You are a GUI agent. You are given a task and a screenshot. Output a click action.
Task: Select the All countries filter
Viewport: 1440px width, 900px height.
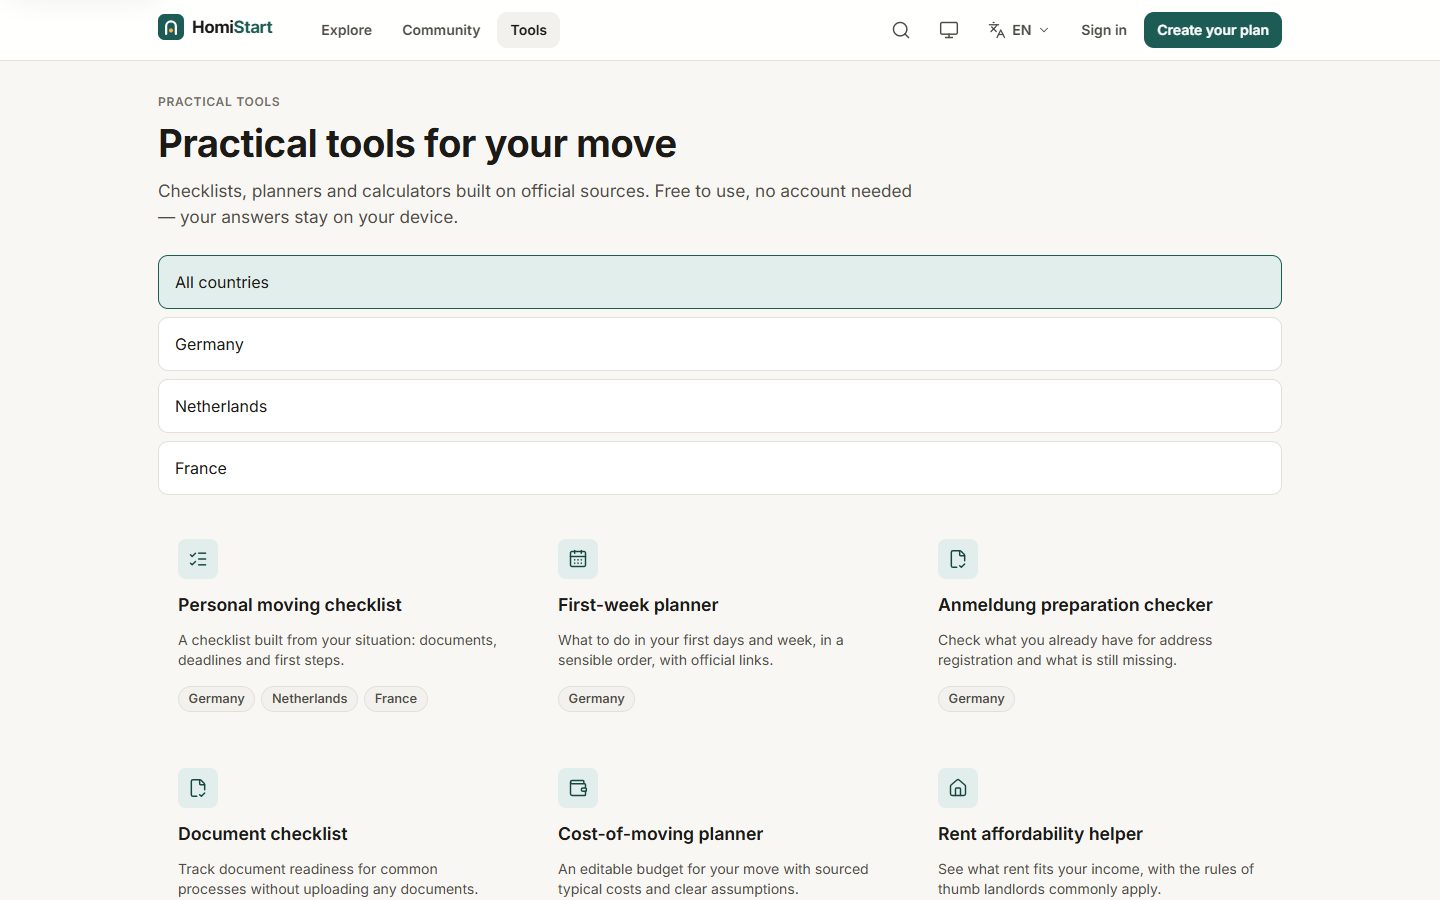720,282
